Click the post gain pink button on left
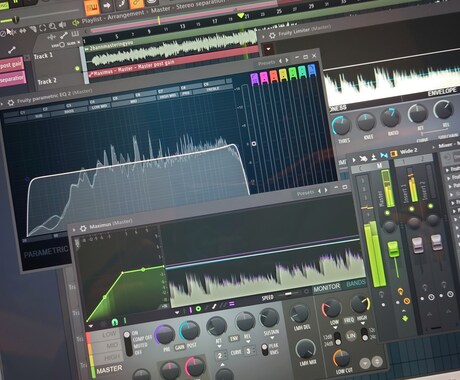This screenshot has width=460, height=380. point(11,64)
